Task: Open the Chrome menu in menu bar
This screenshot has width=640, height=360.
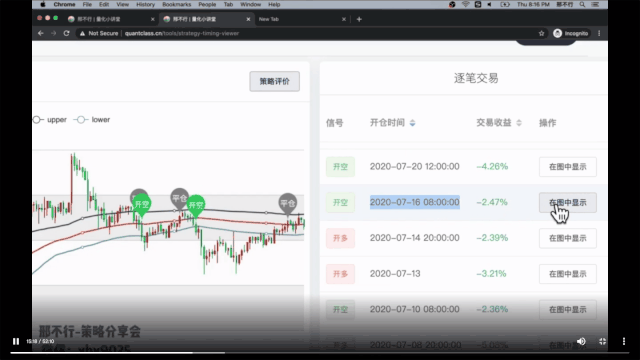Action: (64, 4)
